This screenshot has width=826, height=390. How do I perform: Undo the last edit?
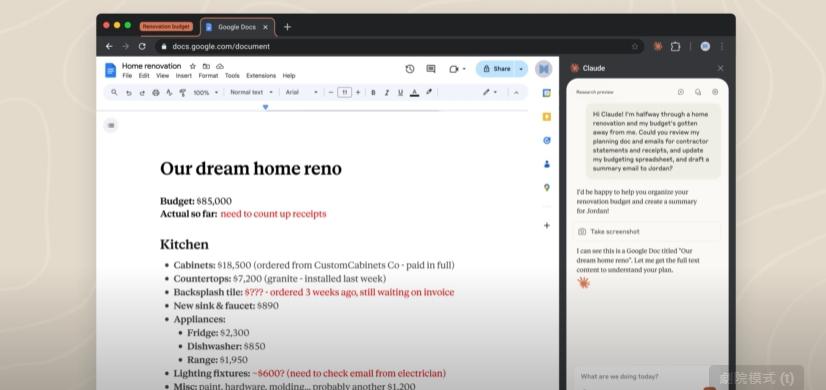pos(129,93)
